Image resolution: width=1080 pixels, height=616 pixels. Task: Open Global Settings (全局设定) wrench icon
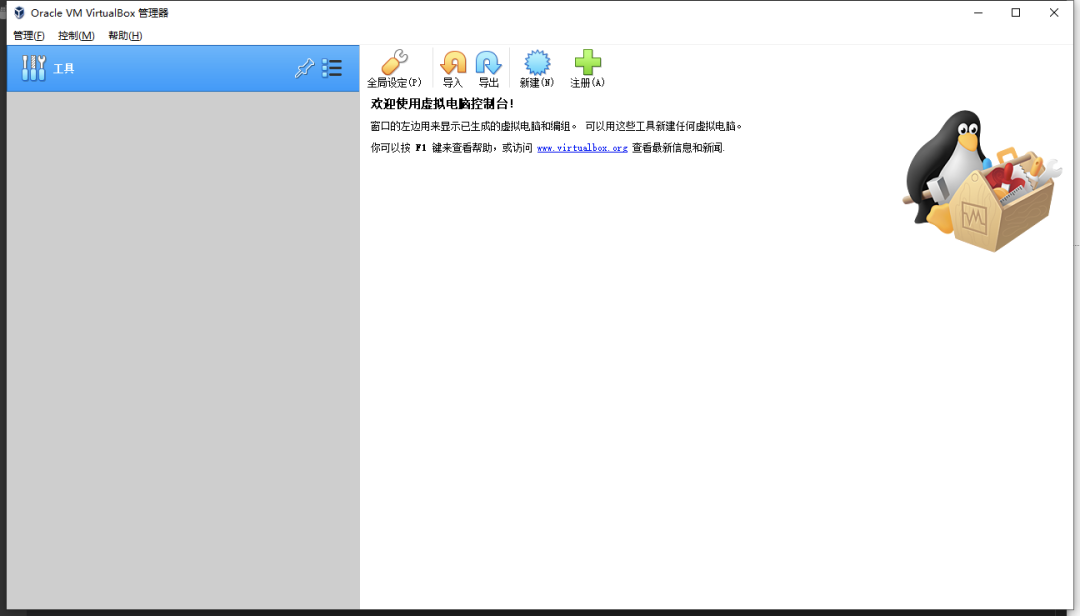(395, 62)
